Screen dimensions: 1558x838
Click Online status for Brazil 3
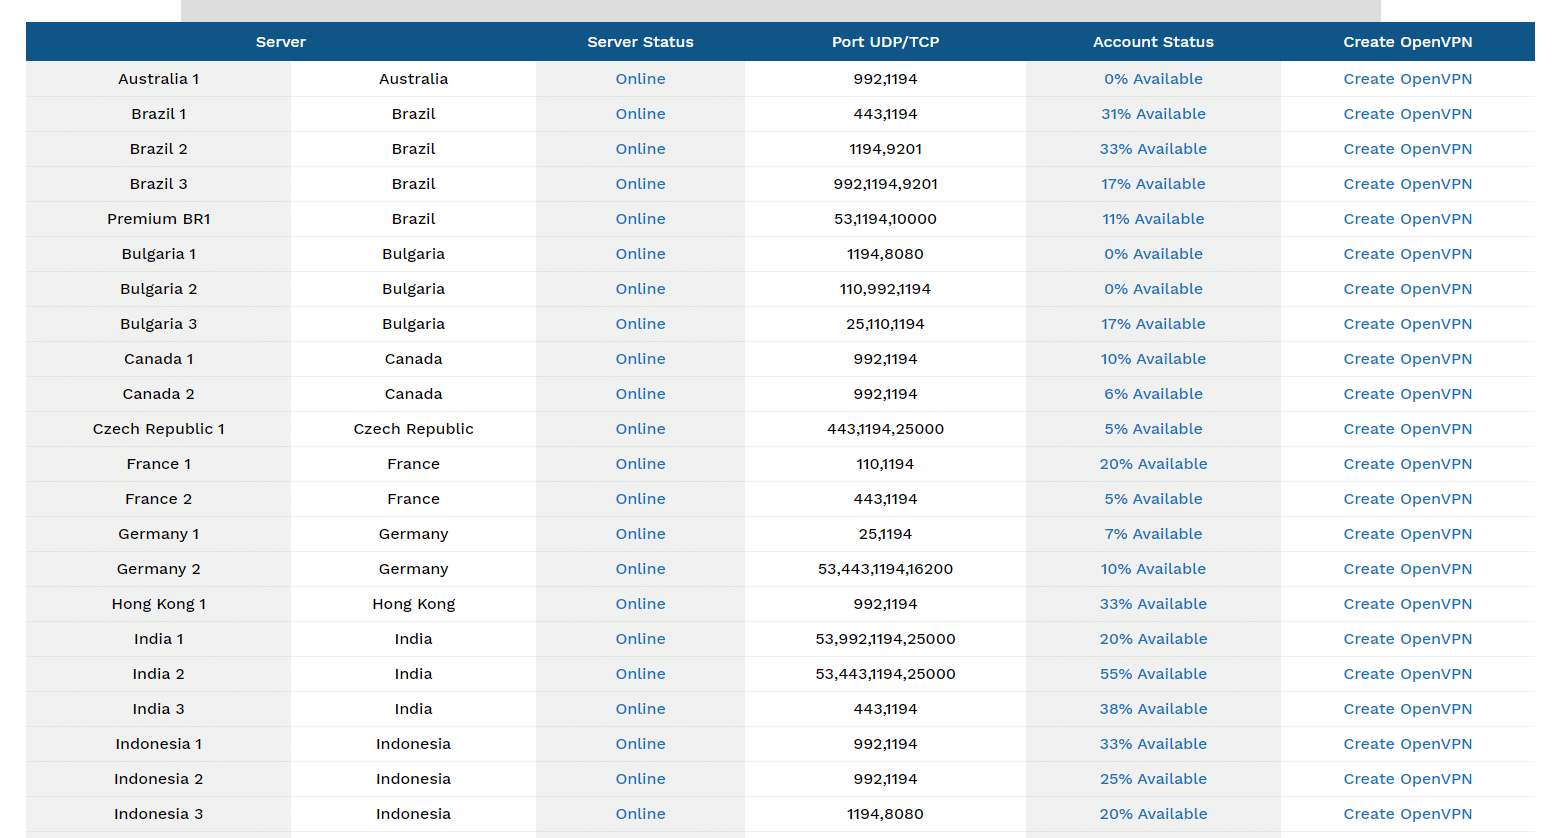point(640,184)
